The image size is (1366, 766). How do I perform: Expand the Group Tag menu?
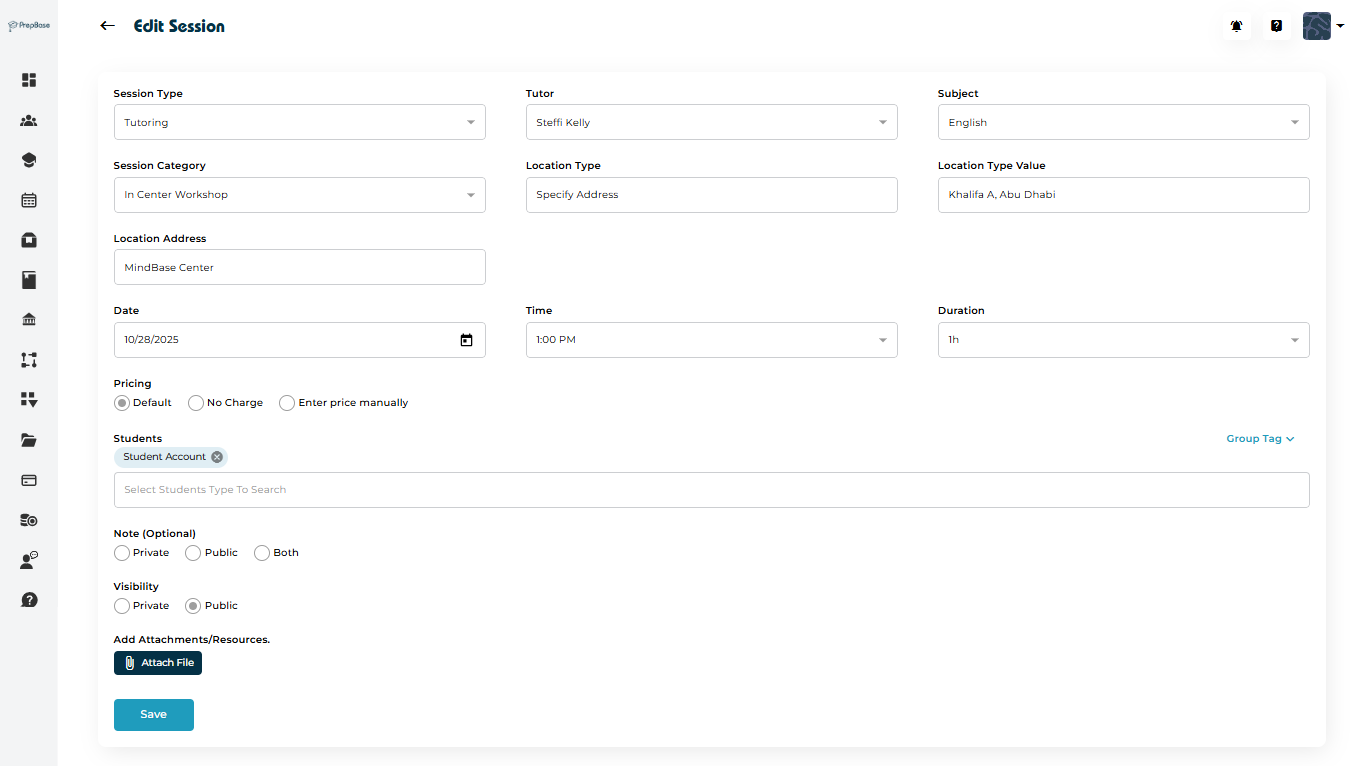1260,439
